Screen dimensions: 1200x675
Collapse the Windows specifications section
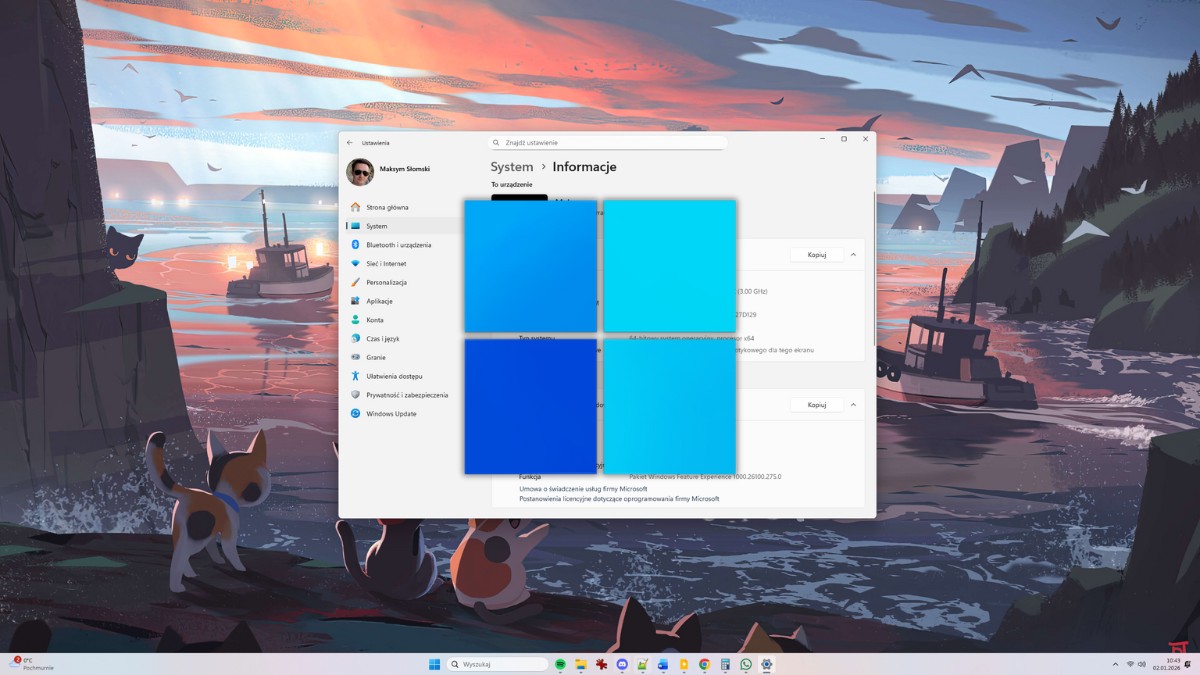(853, 404)
